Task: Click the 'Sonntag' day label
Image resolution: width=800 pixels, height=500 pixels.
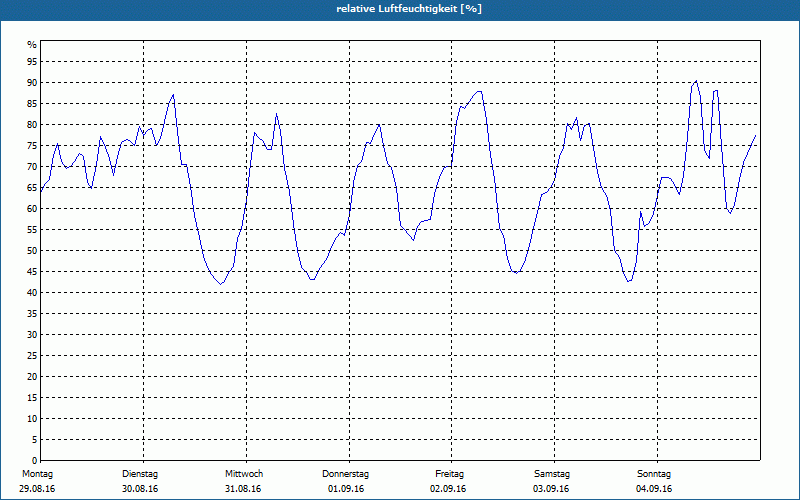Action: [654, 474]
